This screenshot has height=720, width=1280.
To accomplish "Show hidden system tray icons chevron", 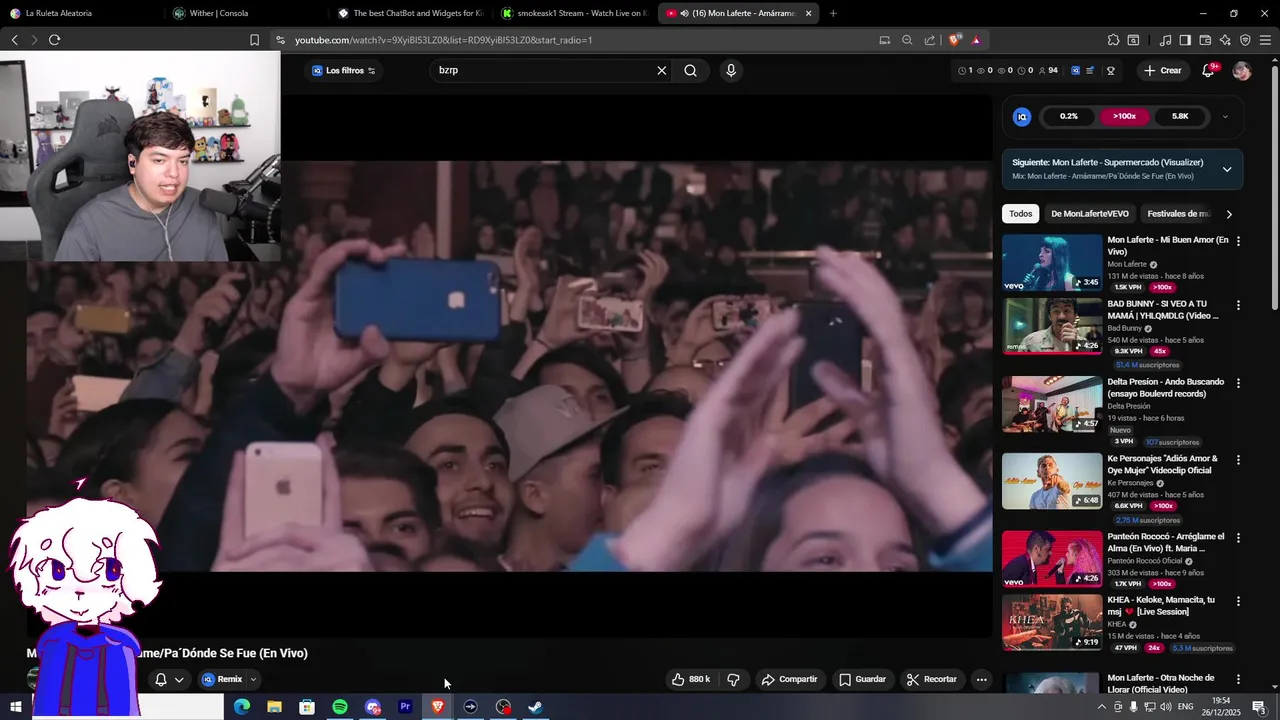I will coord(1102,707).
